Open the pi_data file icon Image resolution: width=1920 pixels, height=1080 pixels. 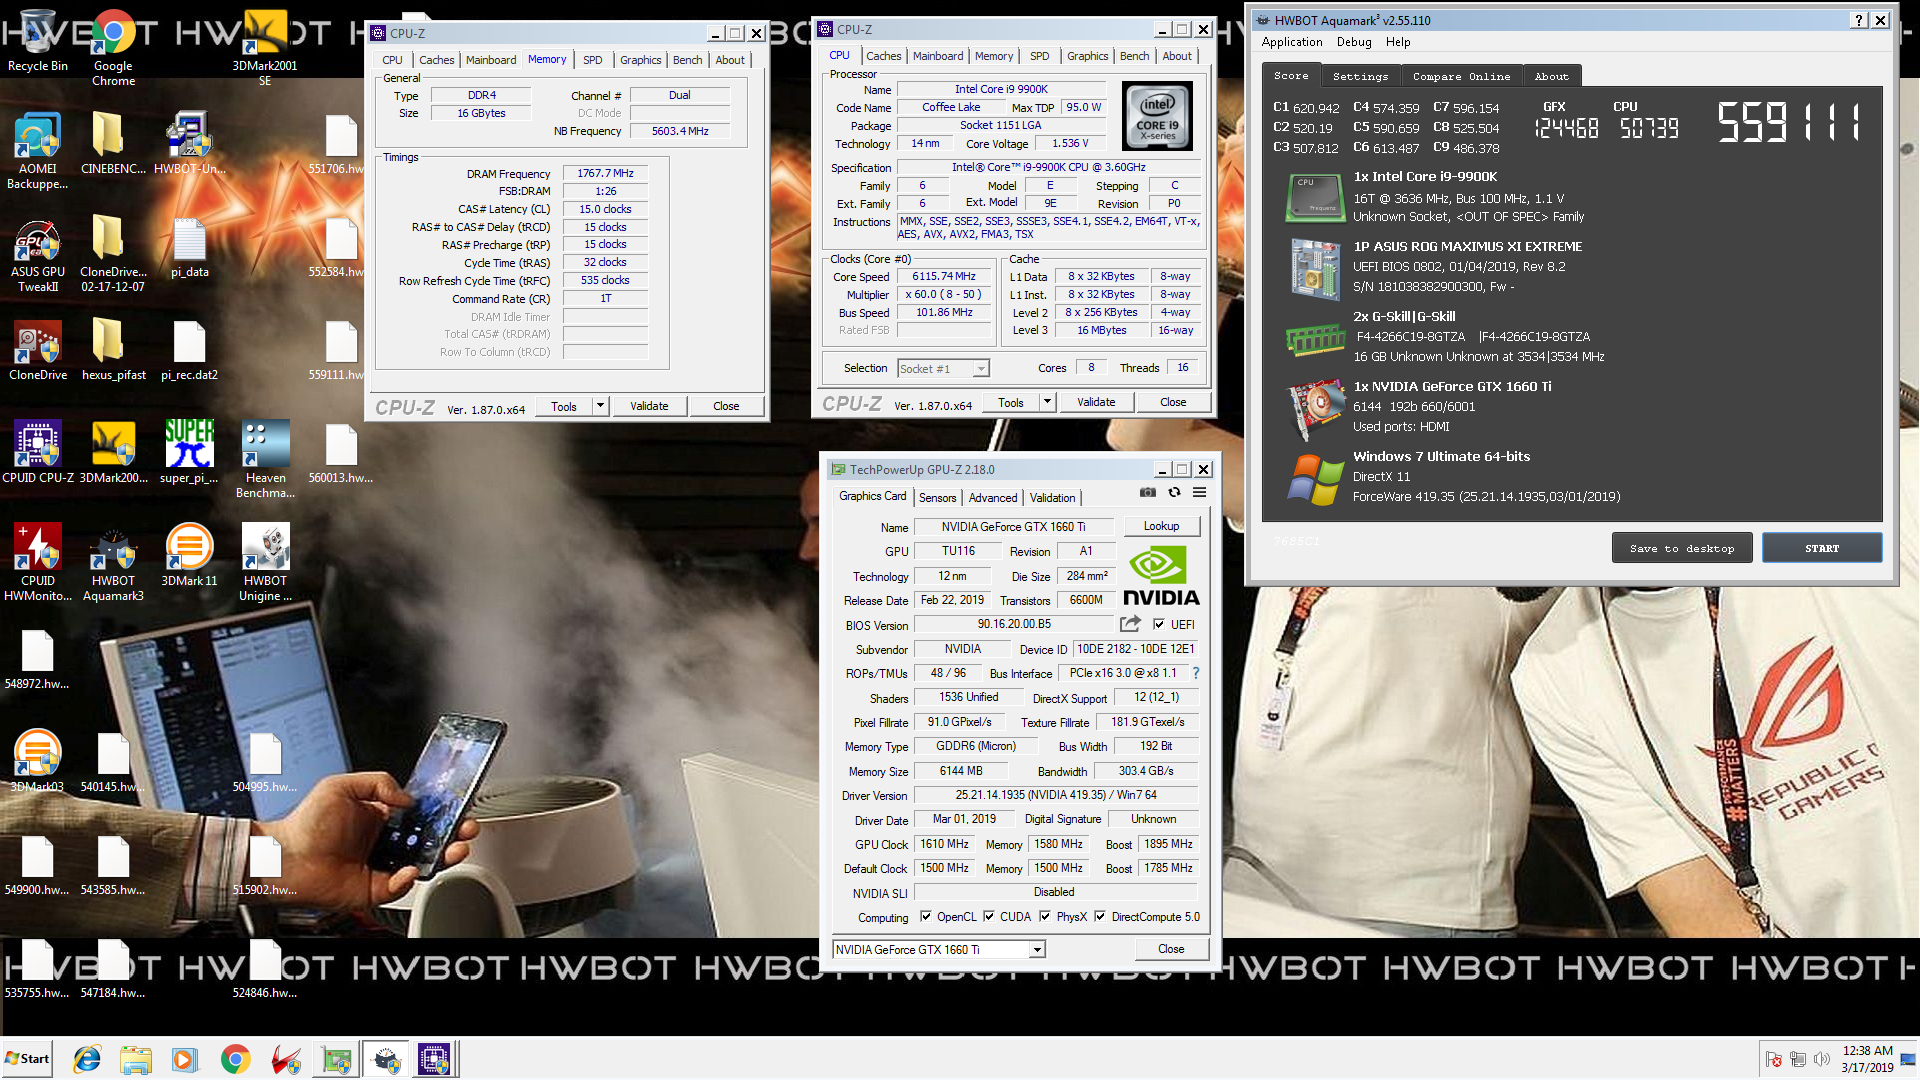189,247
